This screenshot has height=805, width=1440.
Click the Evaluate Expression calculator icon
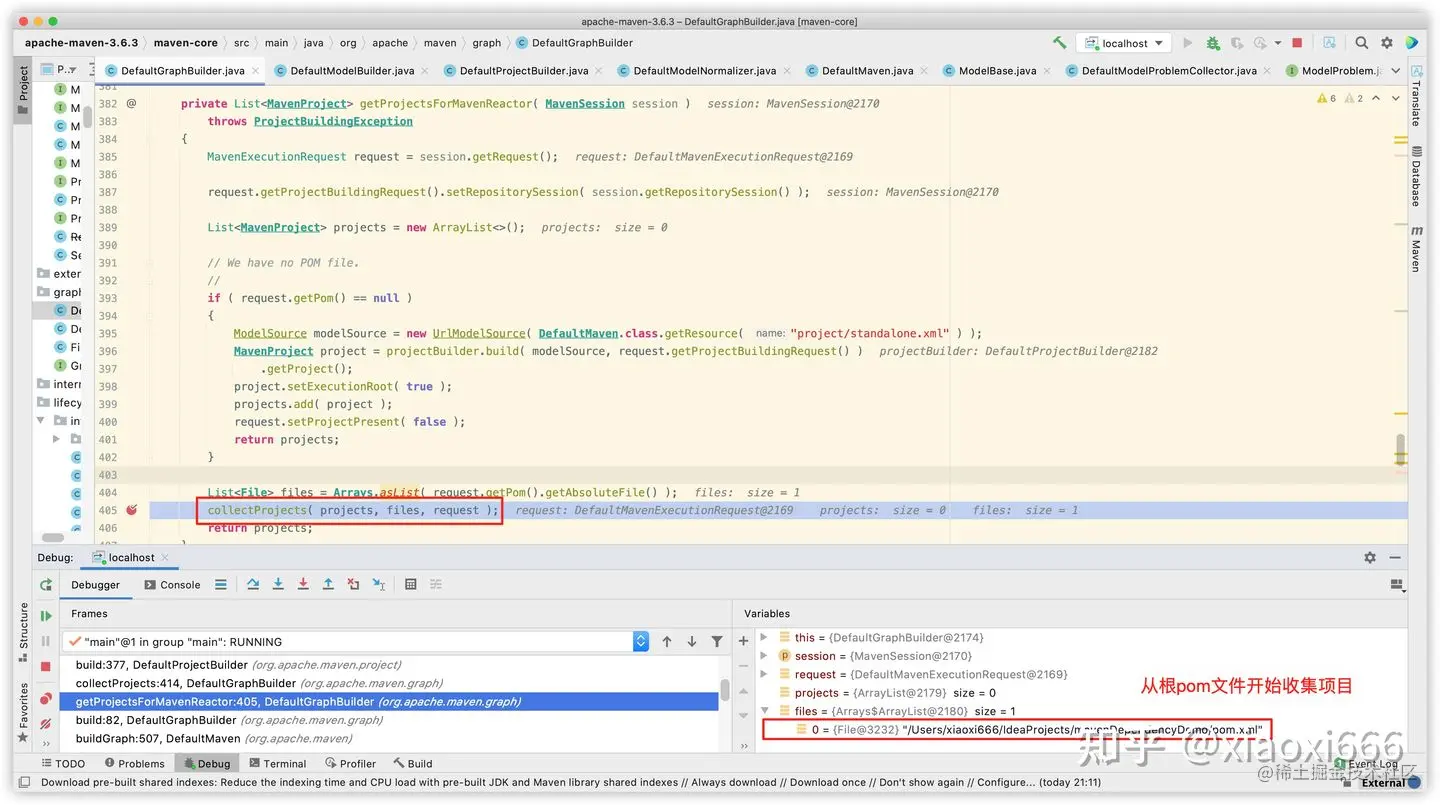point(411,584)
